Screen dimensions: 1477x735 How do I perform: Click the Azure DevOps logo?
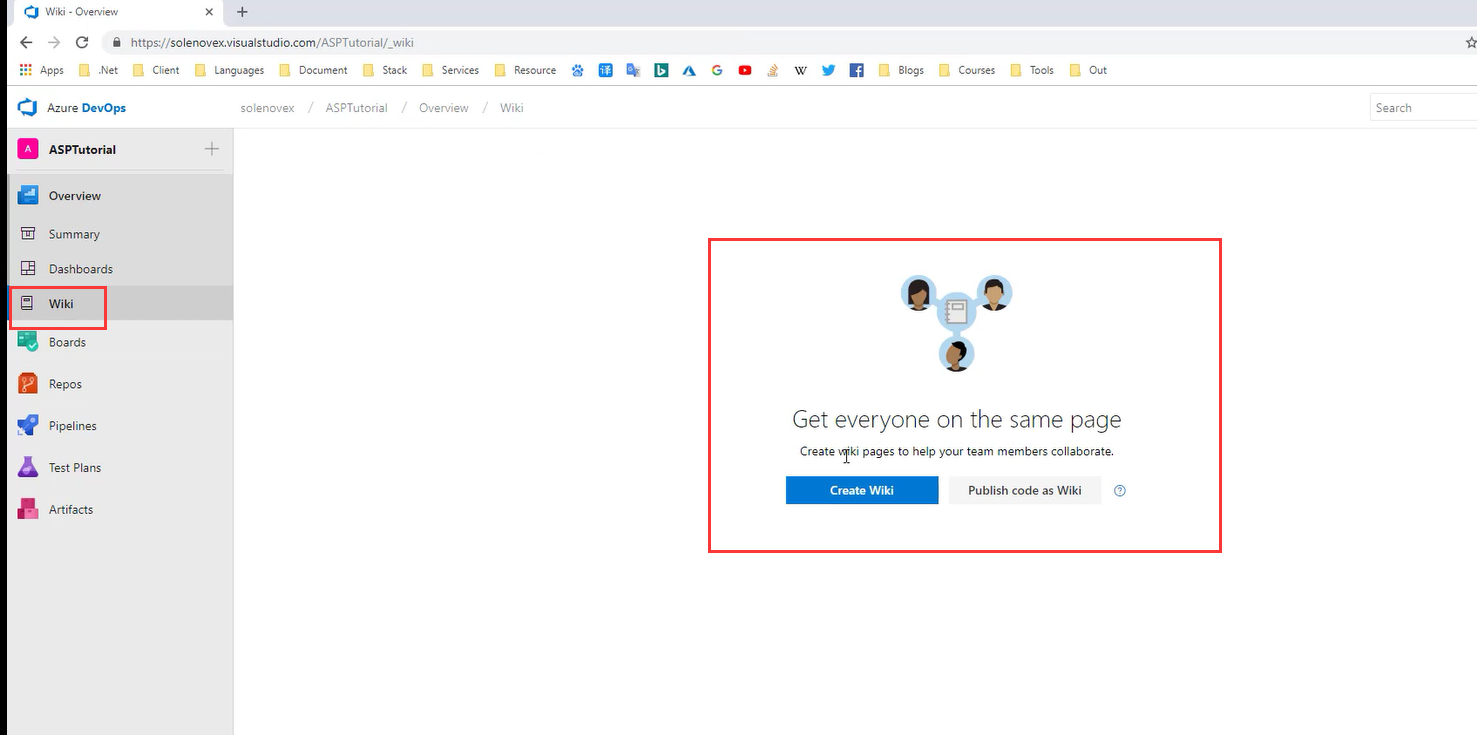point(27,108)
